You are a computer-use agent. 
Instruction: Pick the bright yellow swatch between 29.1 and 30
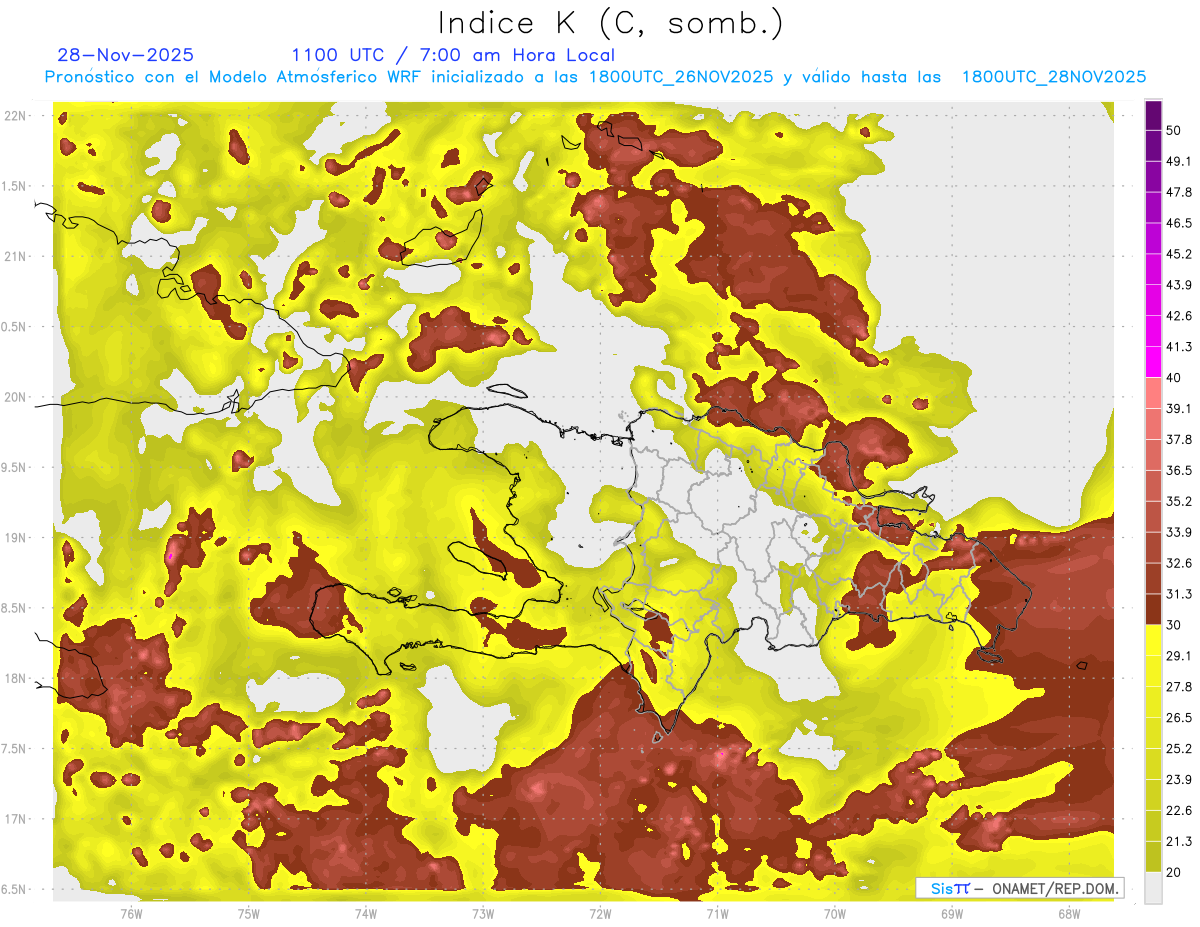(x=1153, y=641)
